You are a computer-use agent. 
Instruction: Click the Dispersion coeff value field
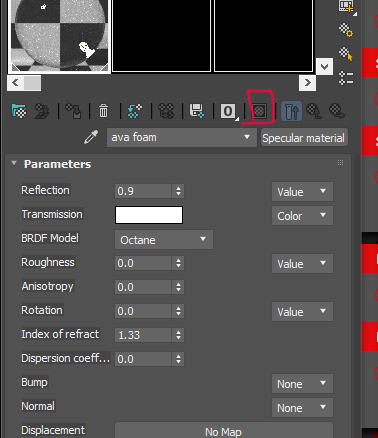(x=143, y=359)
